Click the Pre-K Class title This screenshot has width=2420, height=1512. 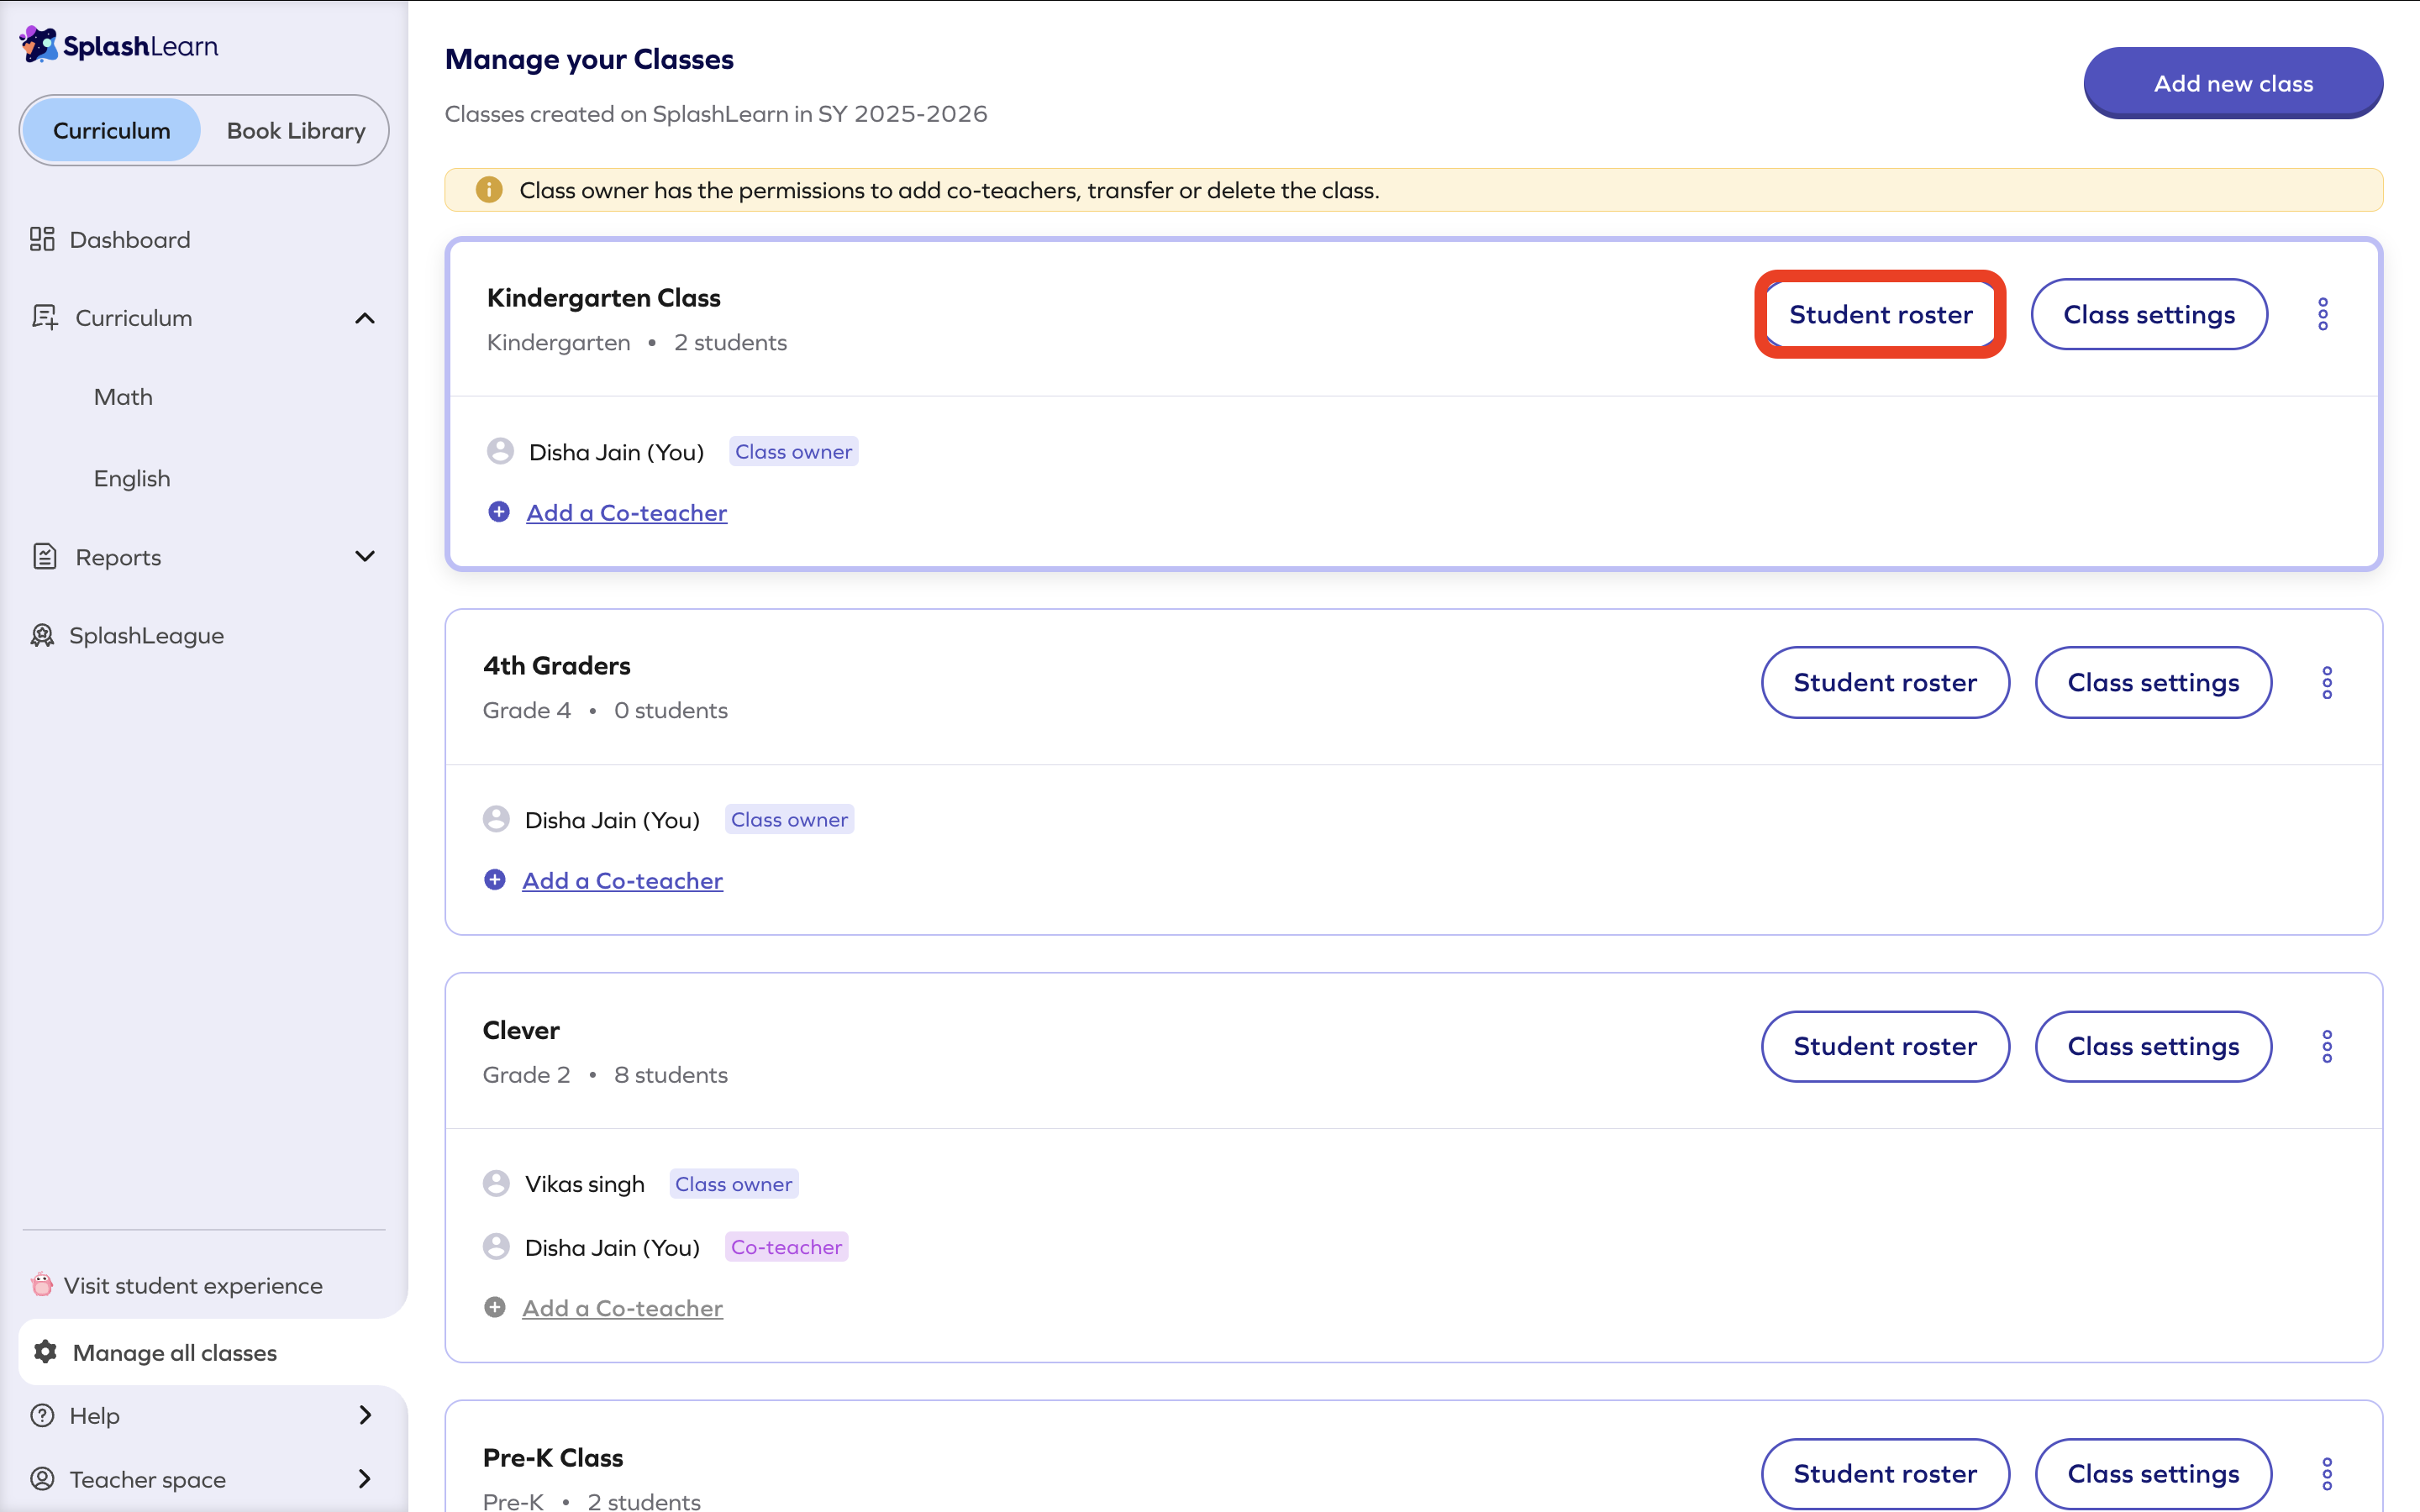click(553, 1457)
